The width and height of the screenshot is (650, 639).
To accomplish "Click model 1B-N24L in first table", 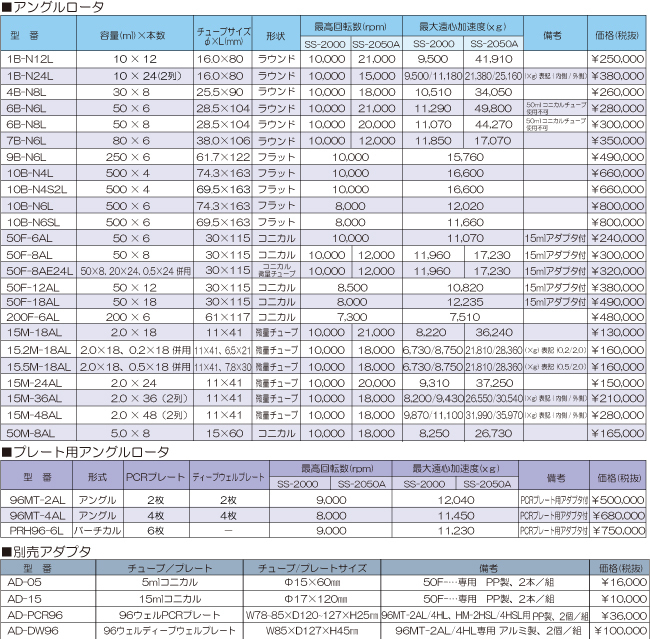I will click(30, 76).
